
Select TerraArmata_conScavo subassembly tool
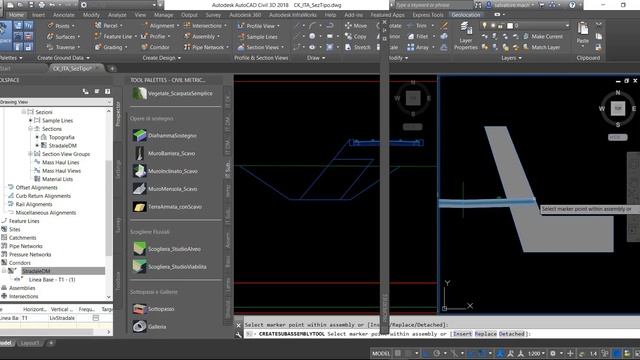(x=167, y=207)
